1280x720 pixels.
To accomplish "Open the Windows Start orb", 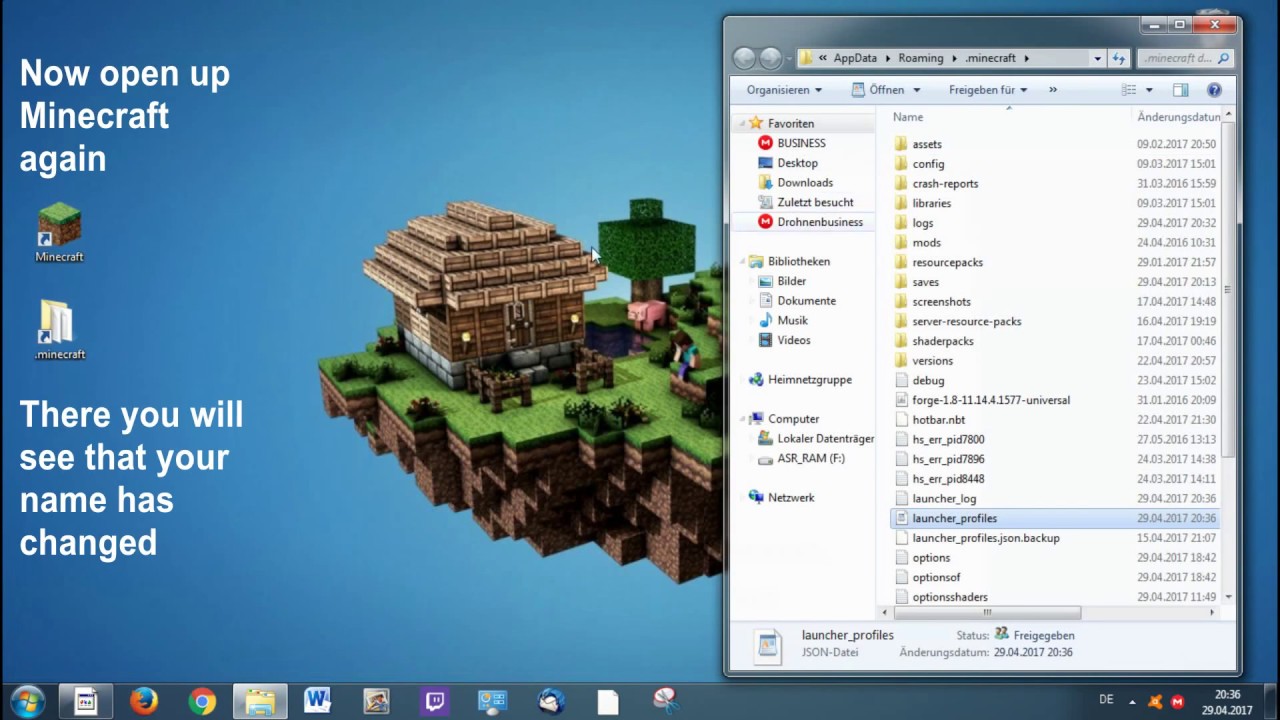I will pos(27,701).
